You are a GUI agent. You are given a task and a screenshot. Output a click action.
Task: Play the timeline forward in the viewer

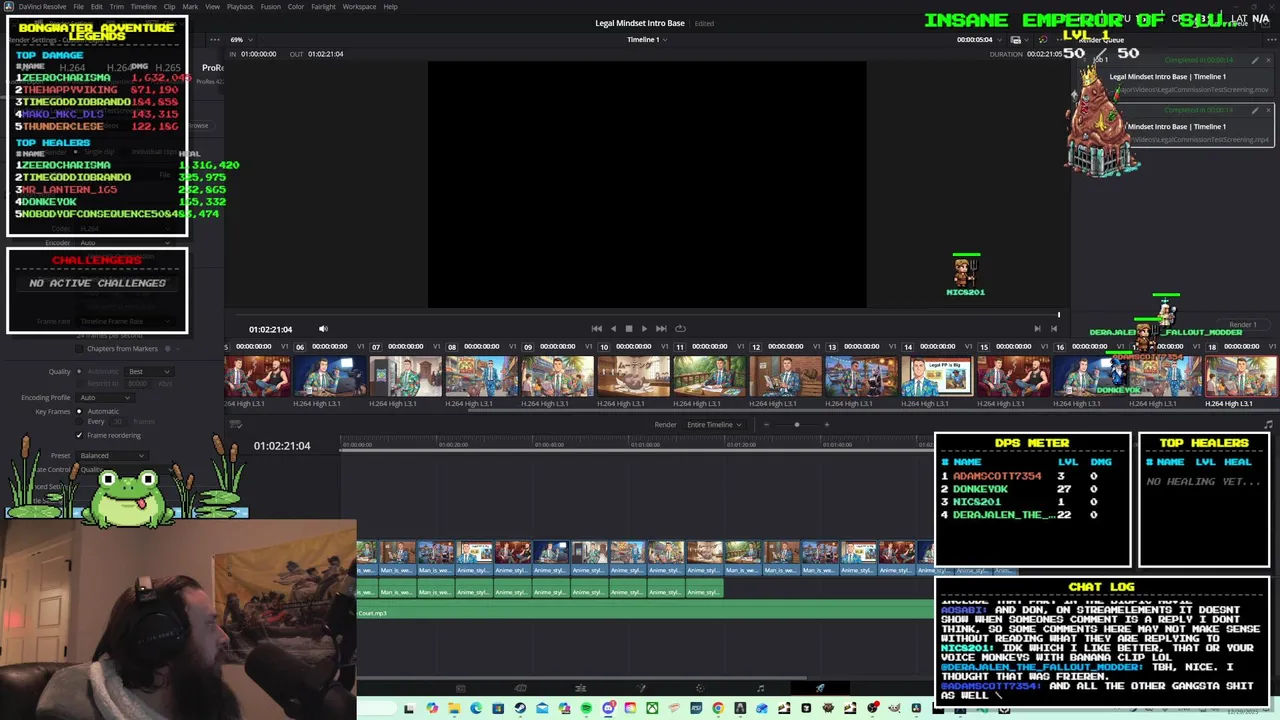(x=644, y=328)
